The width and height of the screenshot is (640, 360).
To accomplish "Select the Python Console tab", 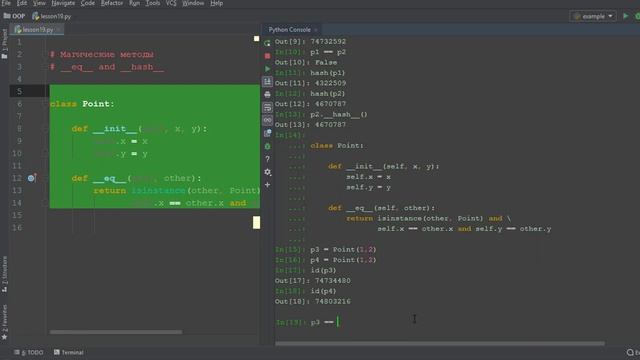I will click(x=289, y=30).
